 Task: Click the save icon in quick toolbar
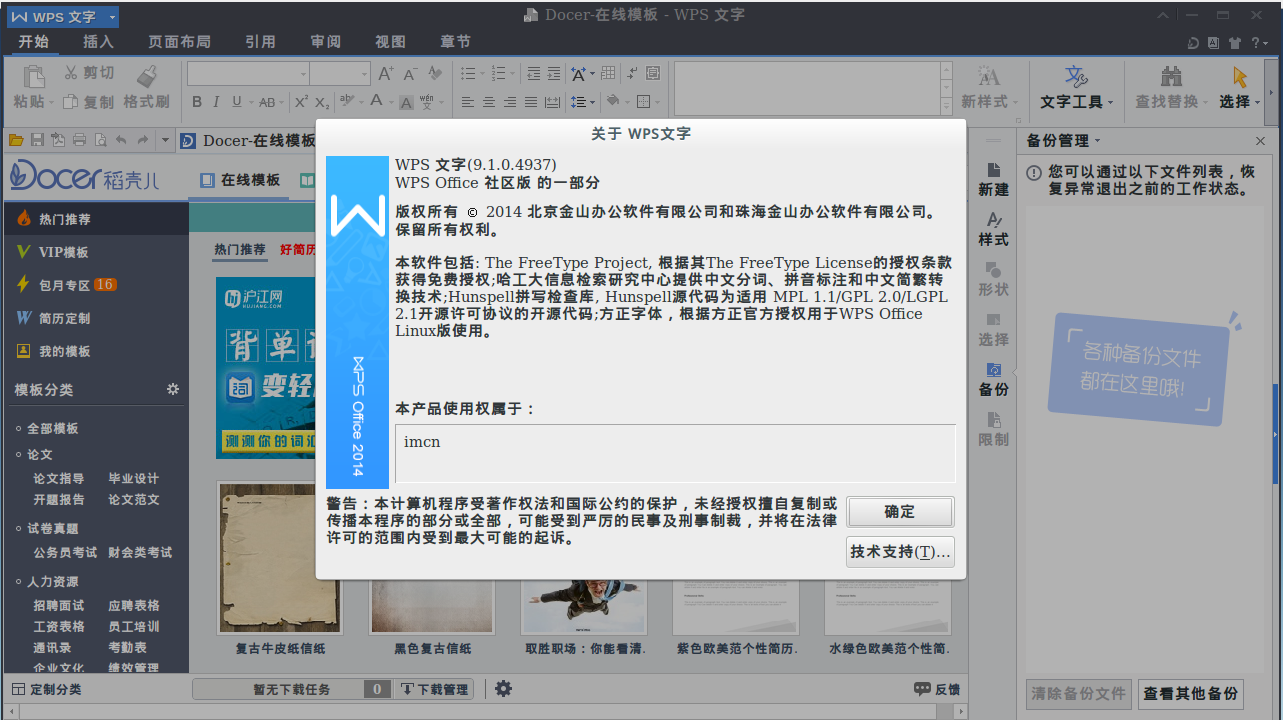[x=37, y=140]
